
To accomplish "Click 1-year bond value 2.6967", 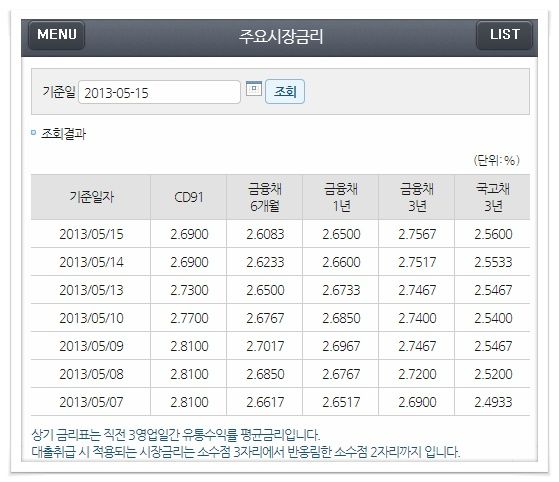I will click(x=341, y=346).
